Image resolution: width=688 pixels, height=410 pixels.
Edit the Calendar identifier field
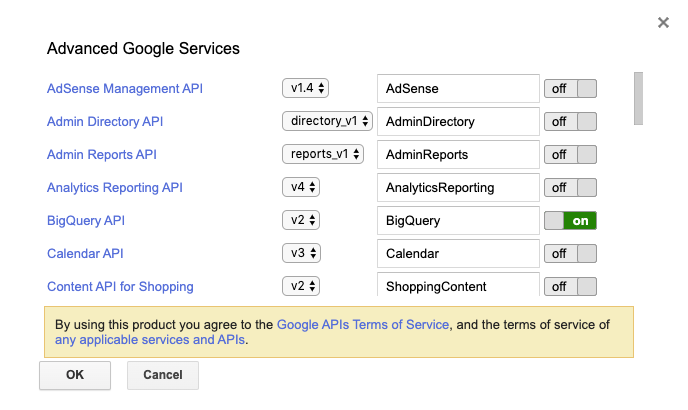[458, 253]
